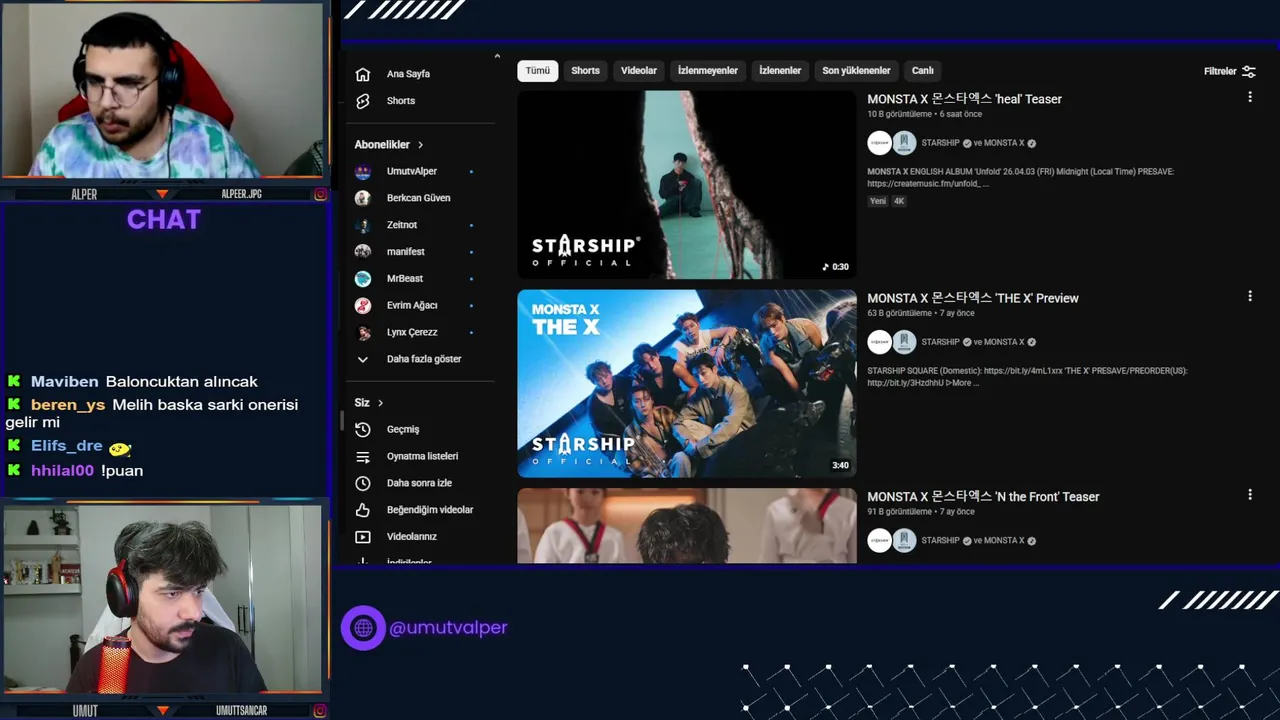Click Beğendiğim videolar sidebar label

point(430,510)
